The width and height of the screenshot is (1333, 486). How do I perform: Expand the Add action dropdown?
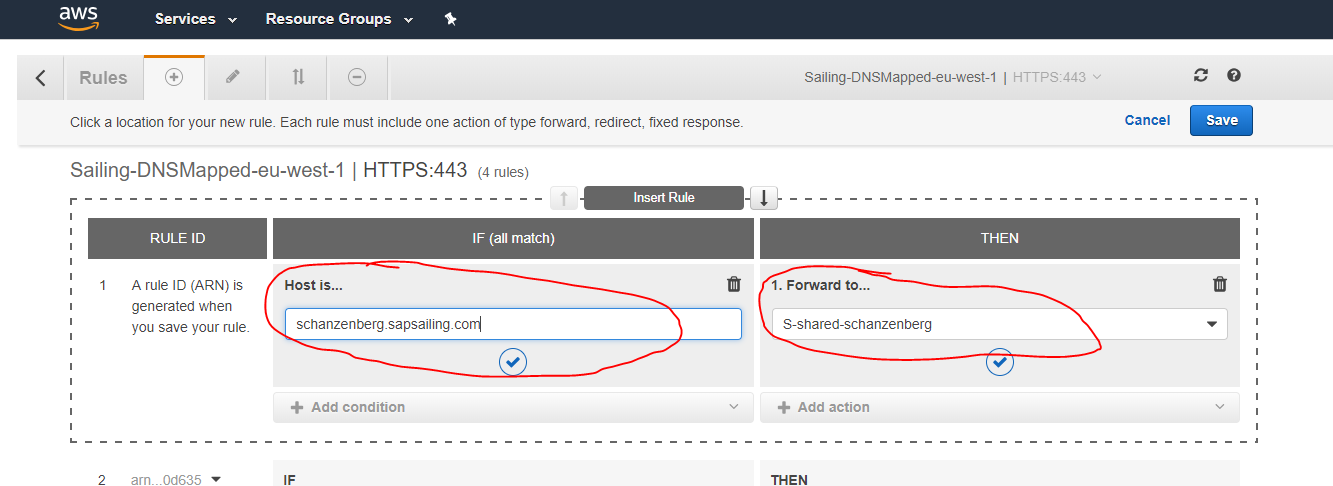click(999, 407)
